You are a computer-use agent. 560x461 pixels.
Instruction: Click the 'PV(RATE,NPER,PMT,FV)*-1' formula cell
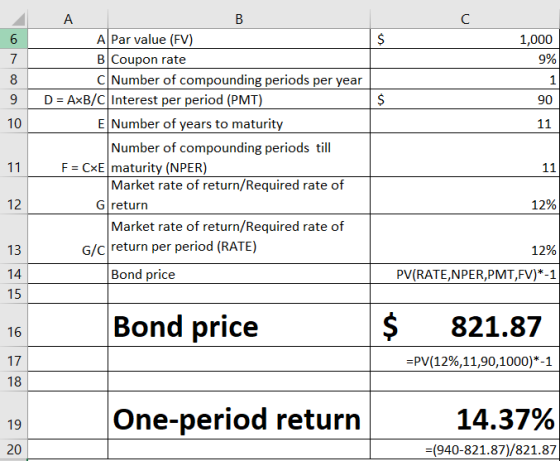tap(465, 274)
